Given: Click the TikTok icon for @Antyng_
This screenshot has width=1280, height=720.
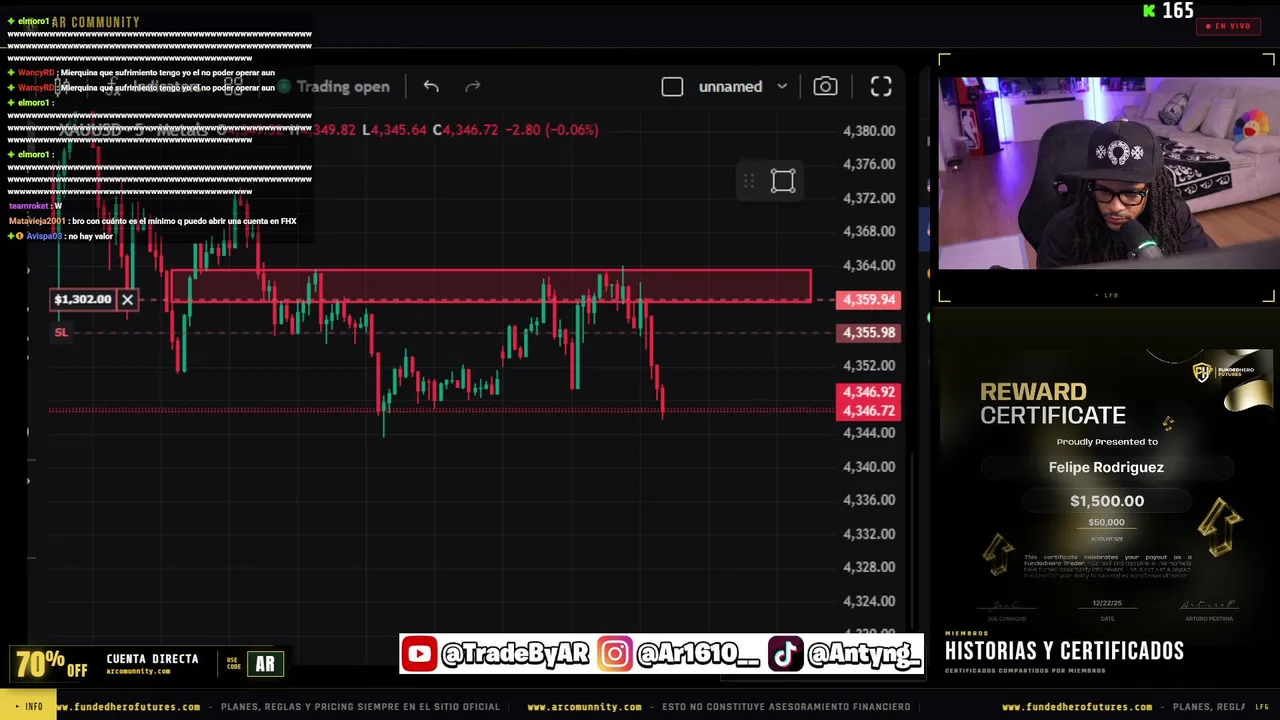Looking at the screenshot, I should tap(785, 654).
